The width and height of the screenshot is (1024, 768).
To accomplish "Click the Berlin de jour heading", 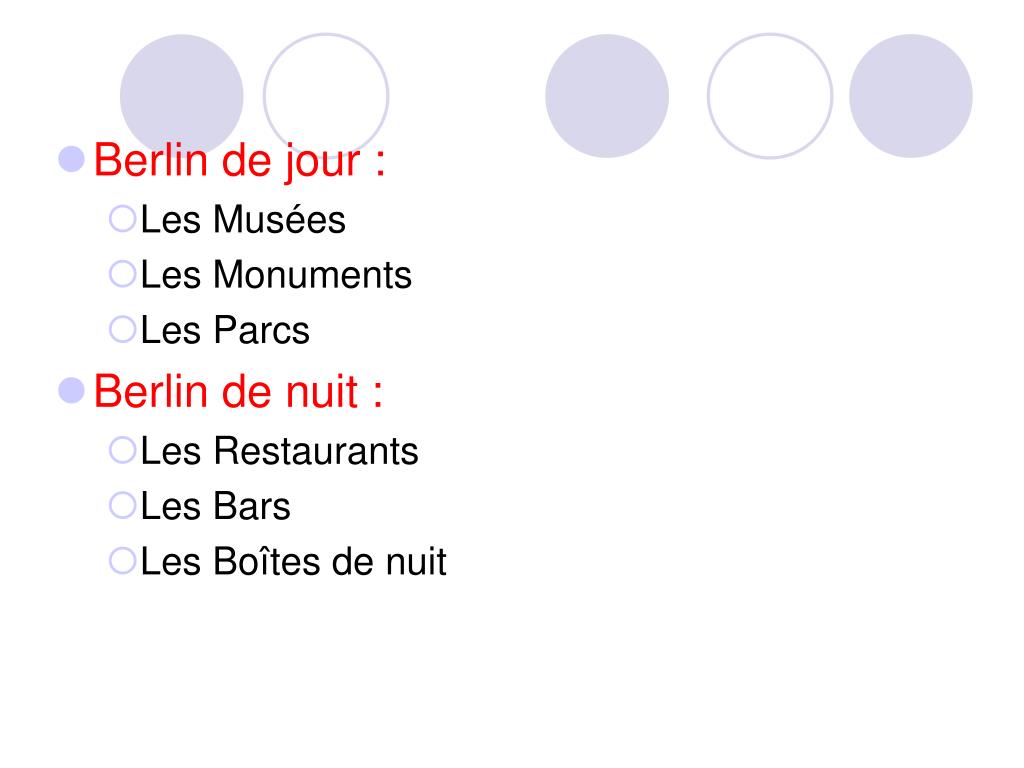I will [239, 161].
